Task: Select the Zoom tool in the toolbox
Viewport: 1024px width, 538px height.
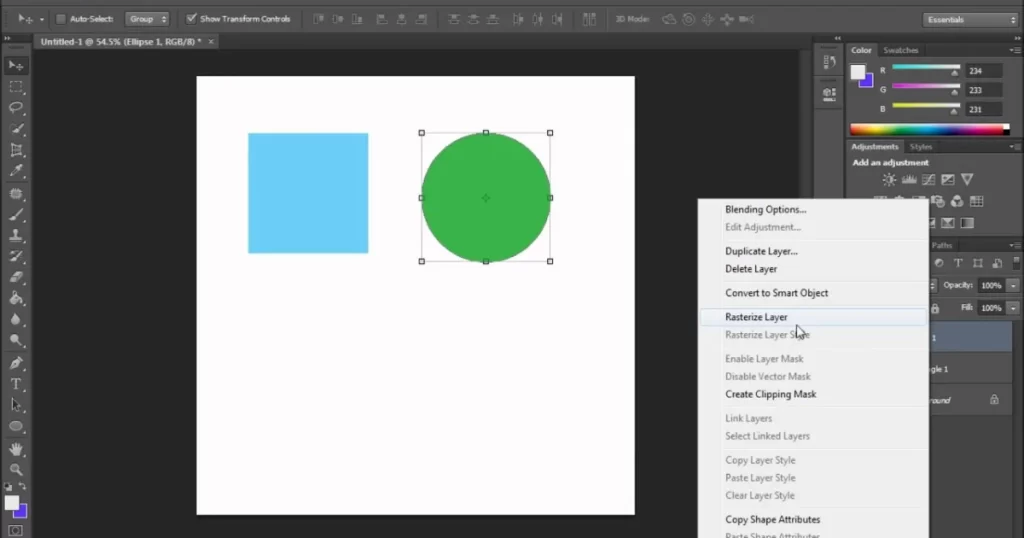Action: click(16, 469)
